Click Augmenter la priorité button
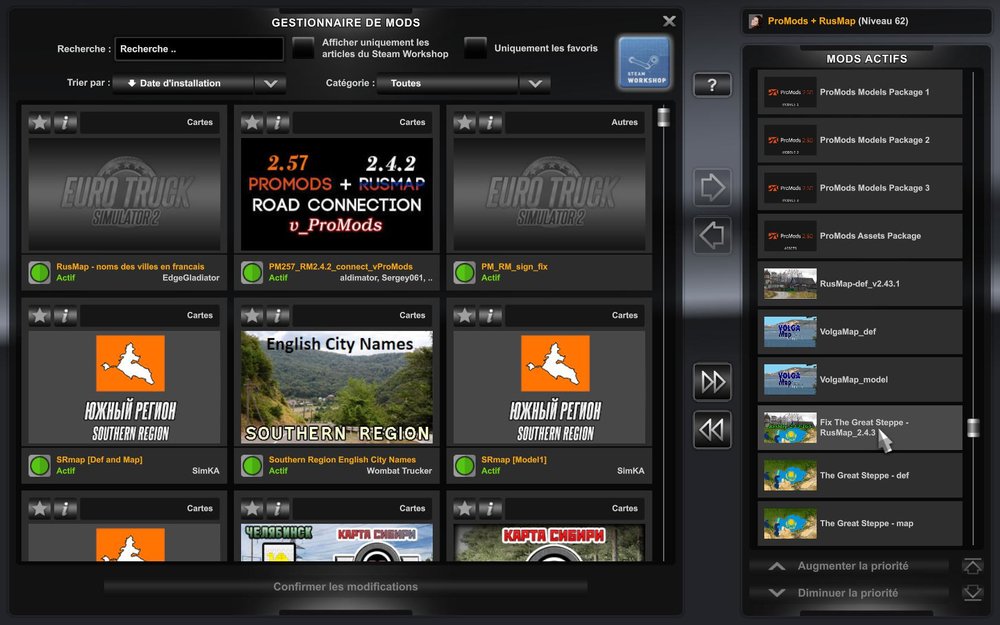 tap(849, 566)
